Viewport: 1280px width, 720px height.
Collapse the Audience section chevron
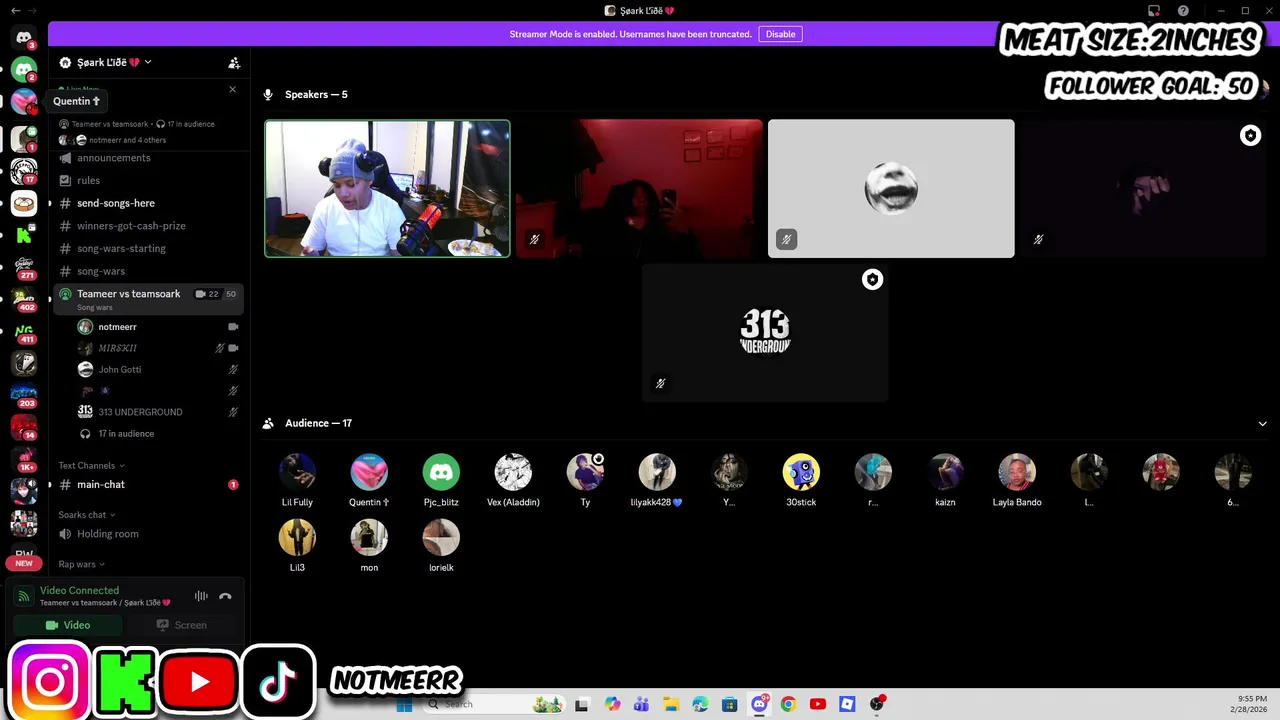click(x=1262, y=423)
